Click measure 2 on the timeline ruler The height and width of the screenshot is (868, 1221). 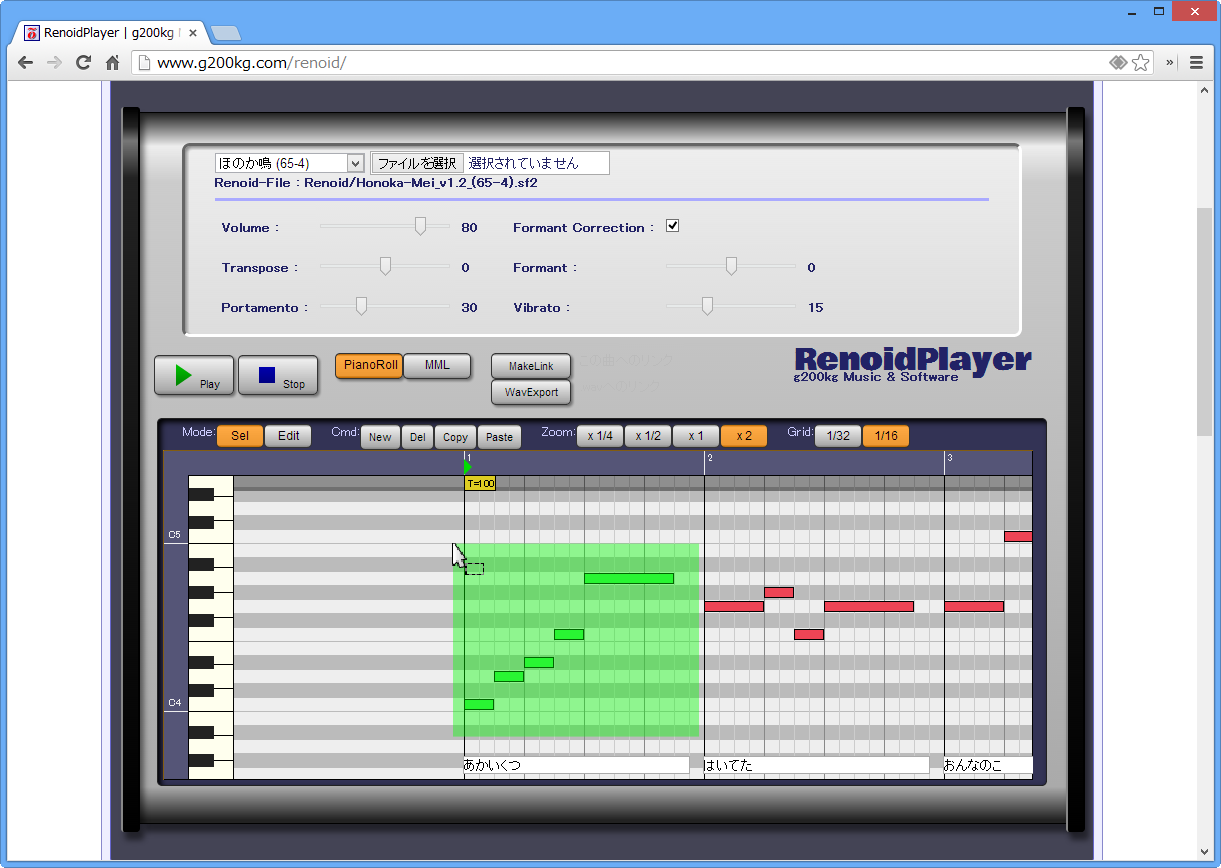(x=709, y=458)
